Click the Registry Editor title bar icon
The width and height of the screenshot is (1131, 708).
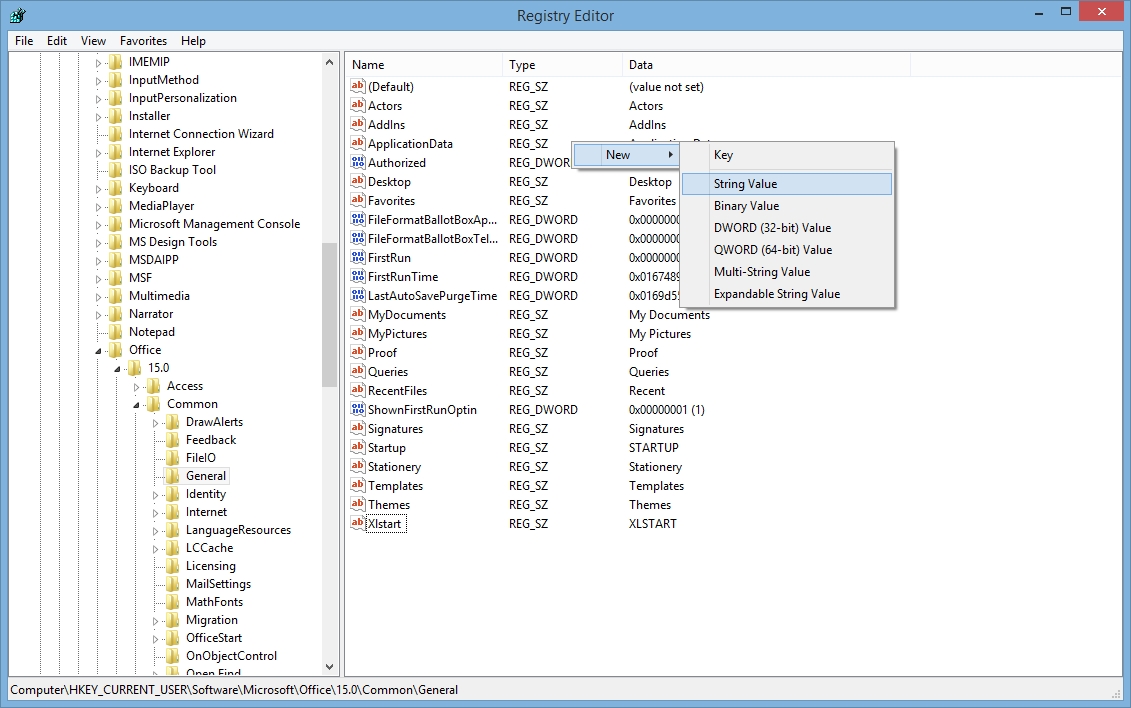(x=18, y=14)
